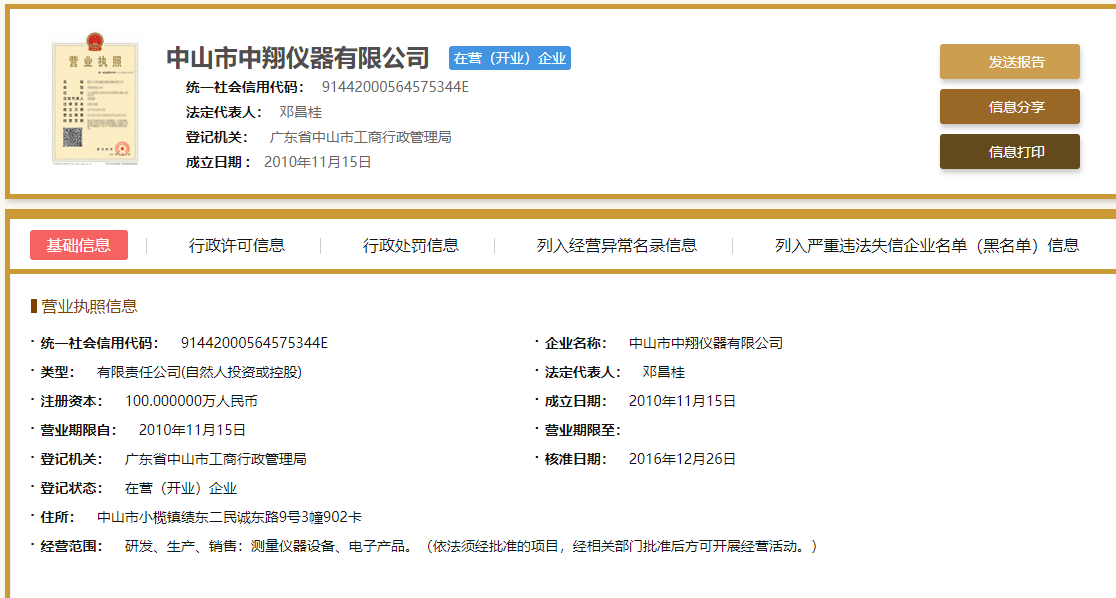The height and width of the screenshot is (598, 1116).
Task: Click the 住所 address text
Action: [x=229, y=517]
